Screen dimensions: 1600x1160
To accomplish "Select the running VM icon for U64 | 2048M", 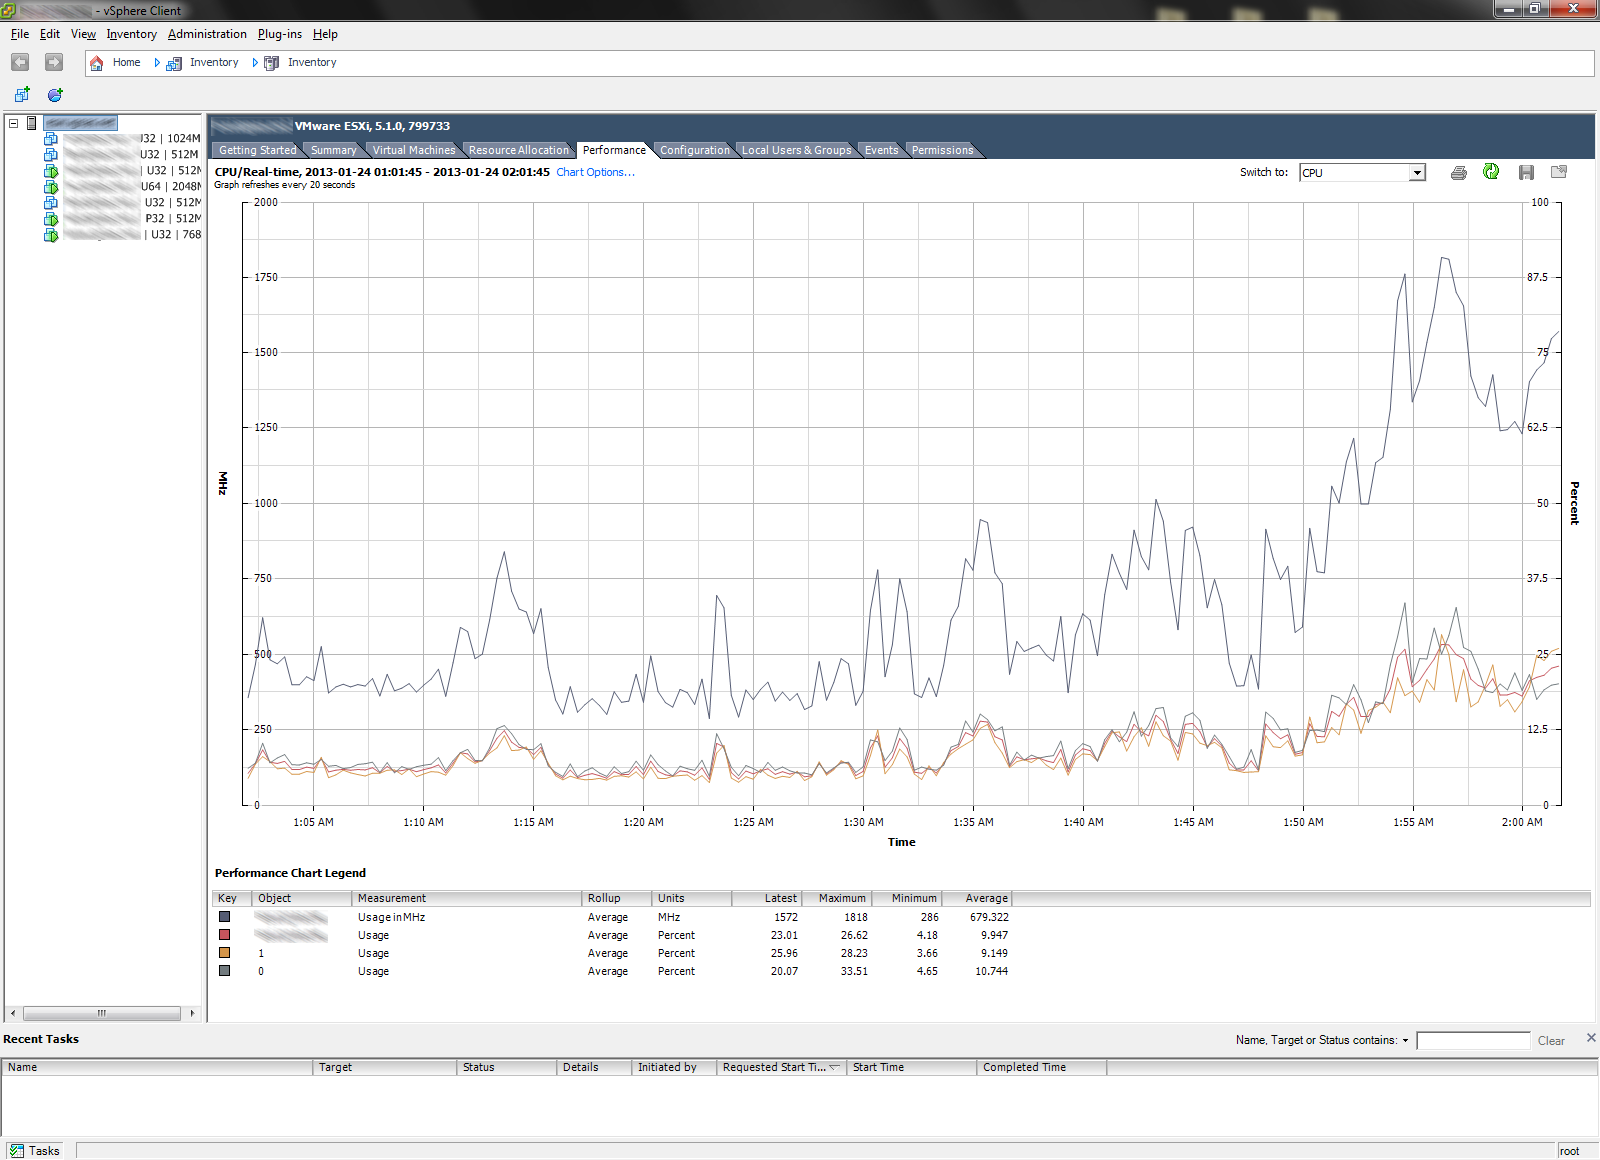I will click(x=51, y=187).
